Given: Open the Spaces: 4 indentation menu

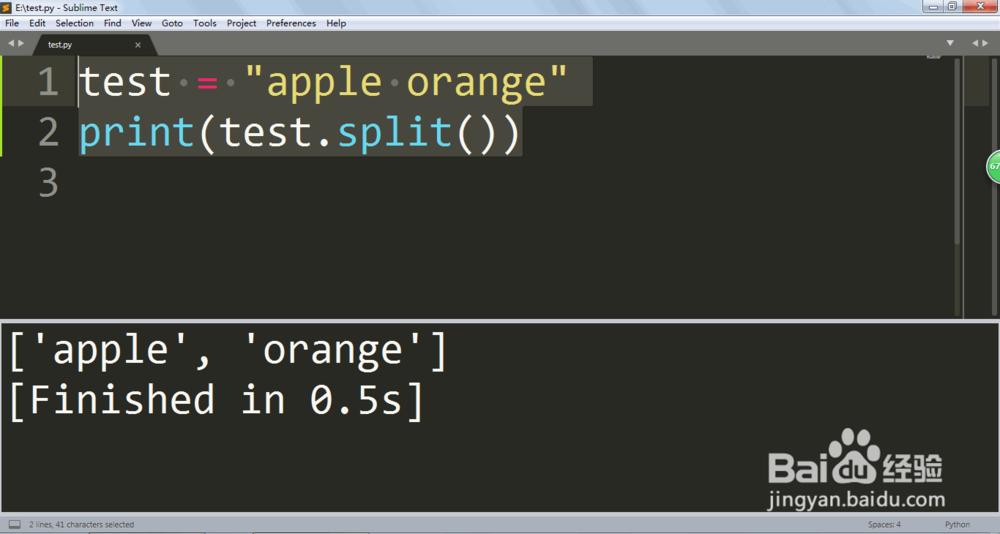Looking at the screenshot, I should click(884, 524).
